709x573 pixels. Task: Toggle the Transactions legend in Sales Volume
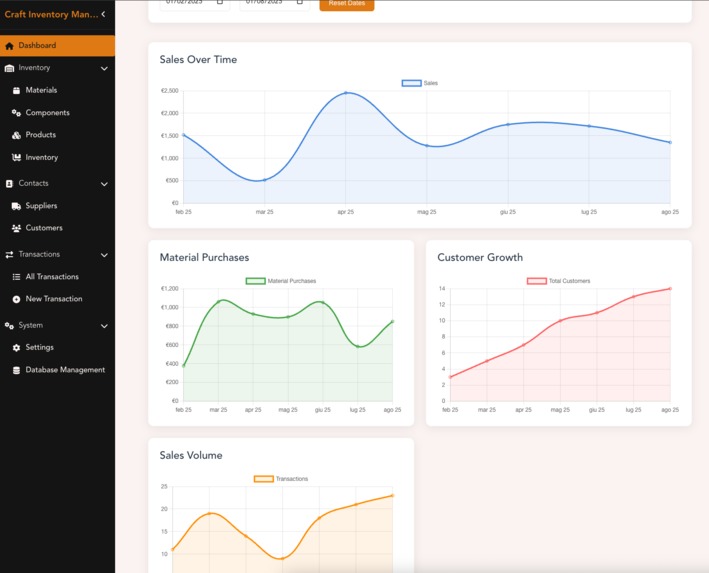point(281,479)
